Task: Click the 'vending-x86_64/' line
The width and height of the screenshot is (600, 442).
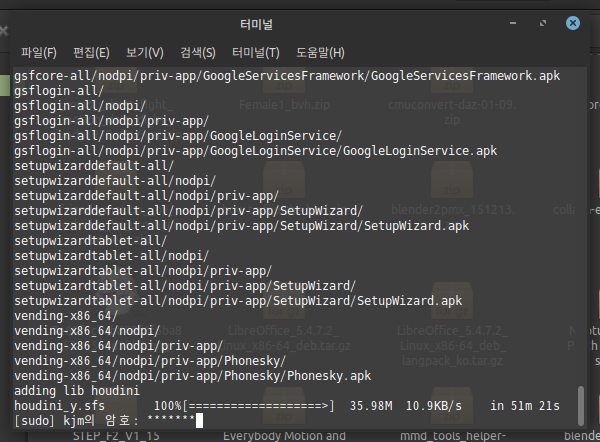Action: click(x=66, y=316)
